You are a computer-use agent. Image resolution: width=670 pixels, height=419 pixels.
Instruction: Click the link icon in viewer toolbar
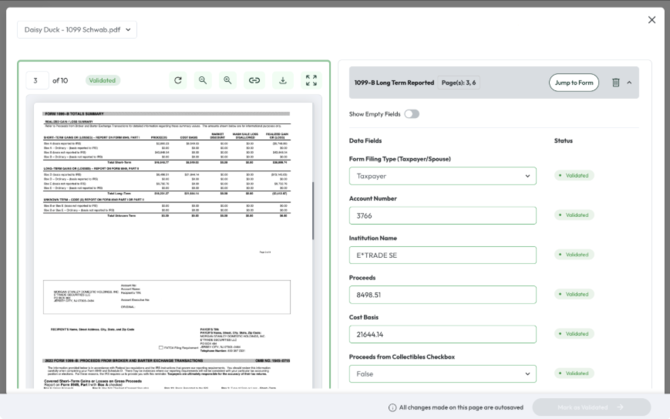(x=254, y=80)
